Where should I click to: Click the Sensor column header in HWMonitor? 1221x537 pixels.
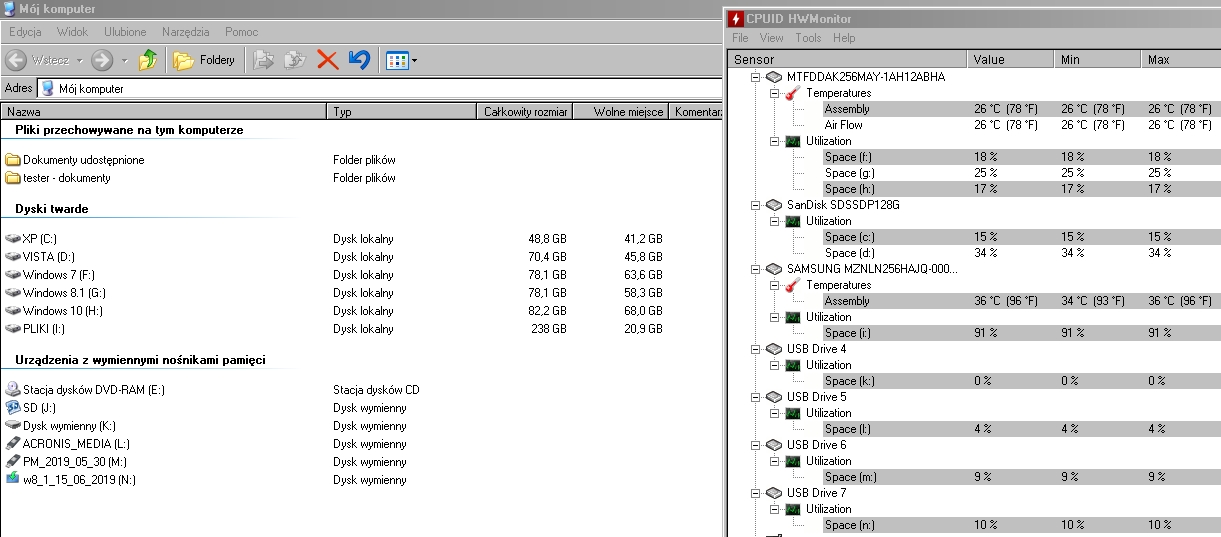(847, 60)
